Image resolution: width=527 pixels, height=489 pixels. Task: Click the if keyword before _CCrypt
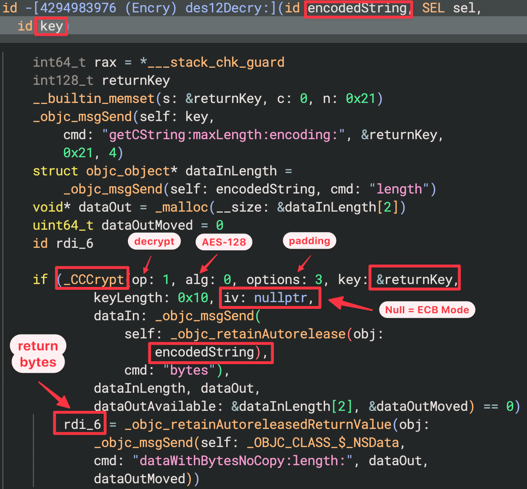pos(40,280)
